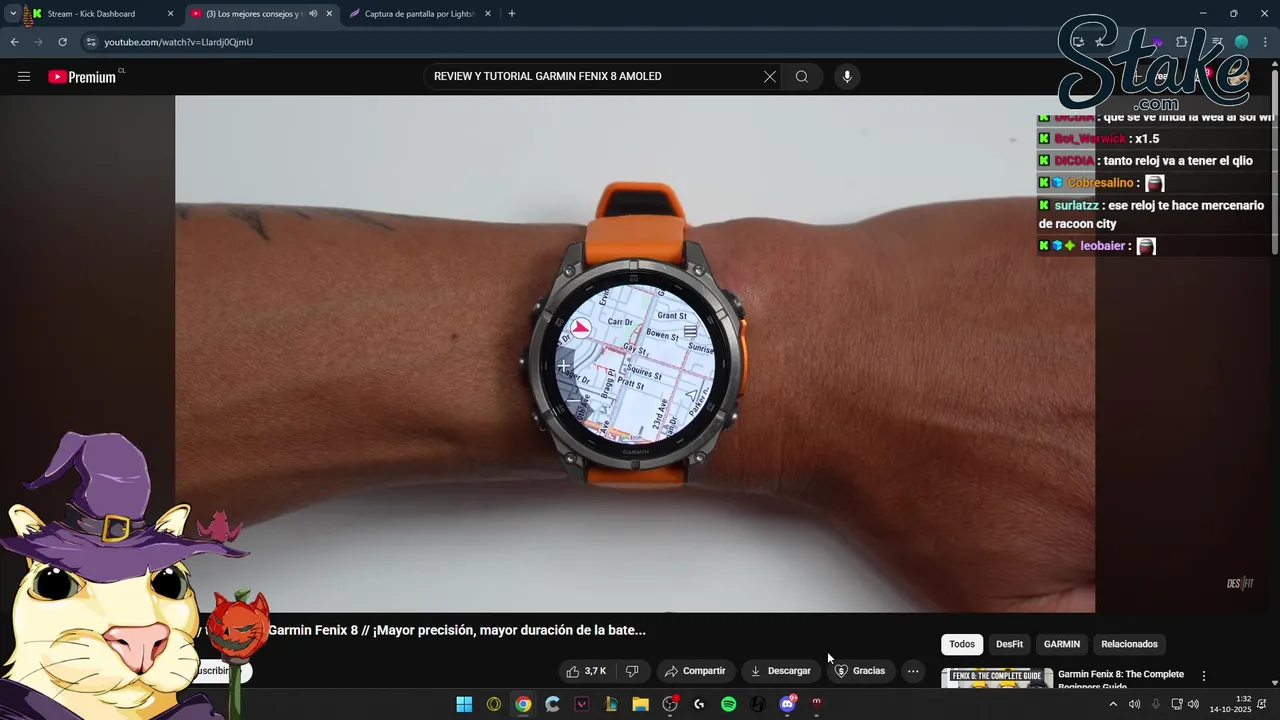Reload the YouTube page

[x=62, y=42]
